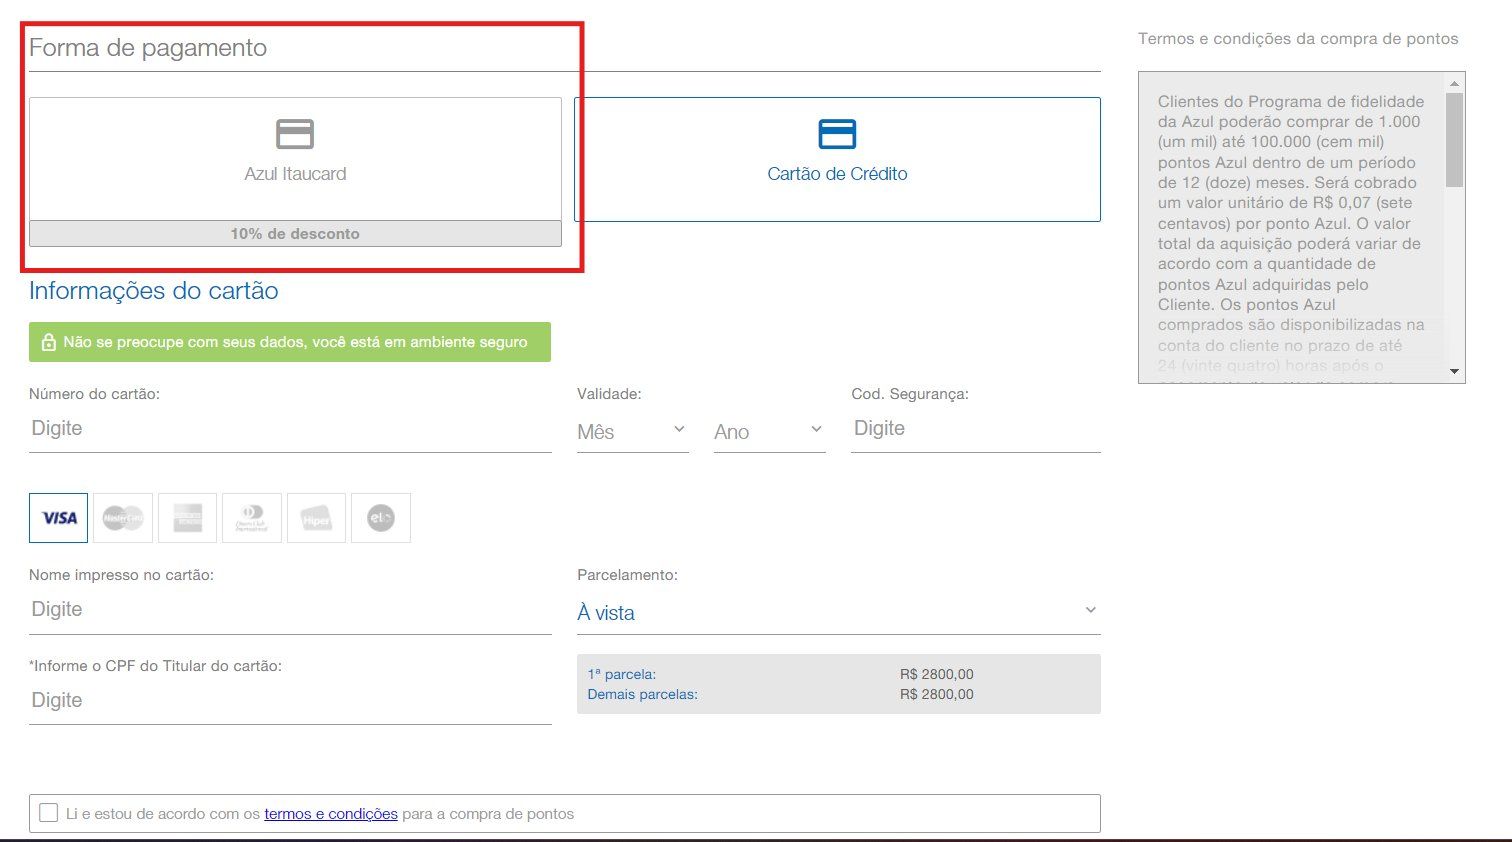Image resolution: width=1512 pixels, height=842 pixels.
Task: Select the Elo card brand icon
Action: [x=381, y=518]
